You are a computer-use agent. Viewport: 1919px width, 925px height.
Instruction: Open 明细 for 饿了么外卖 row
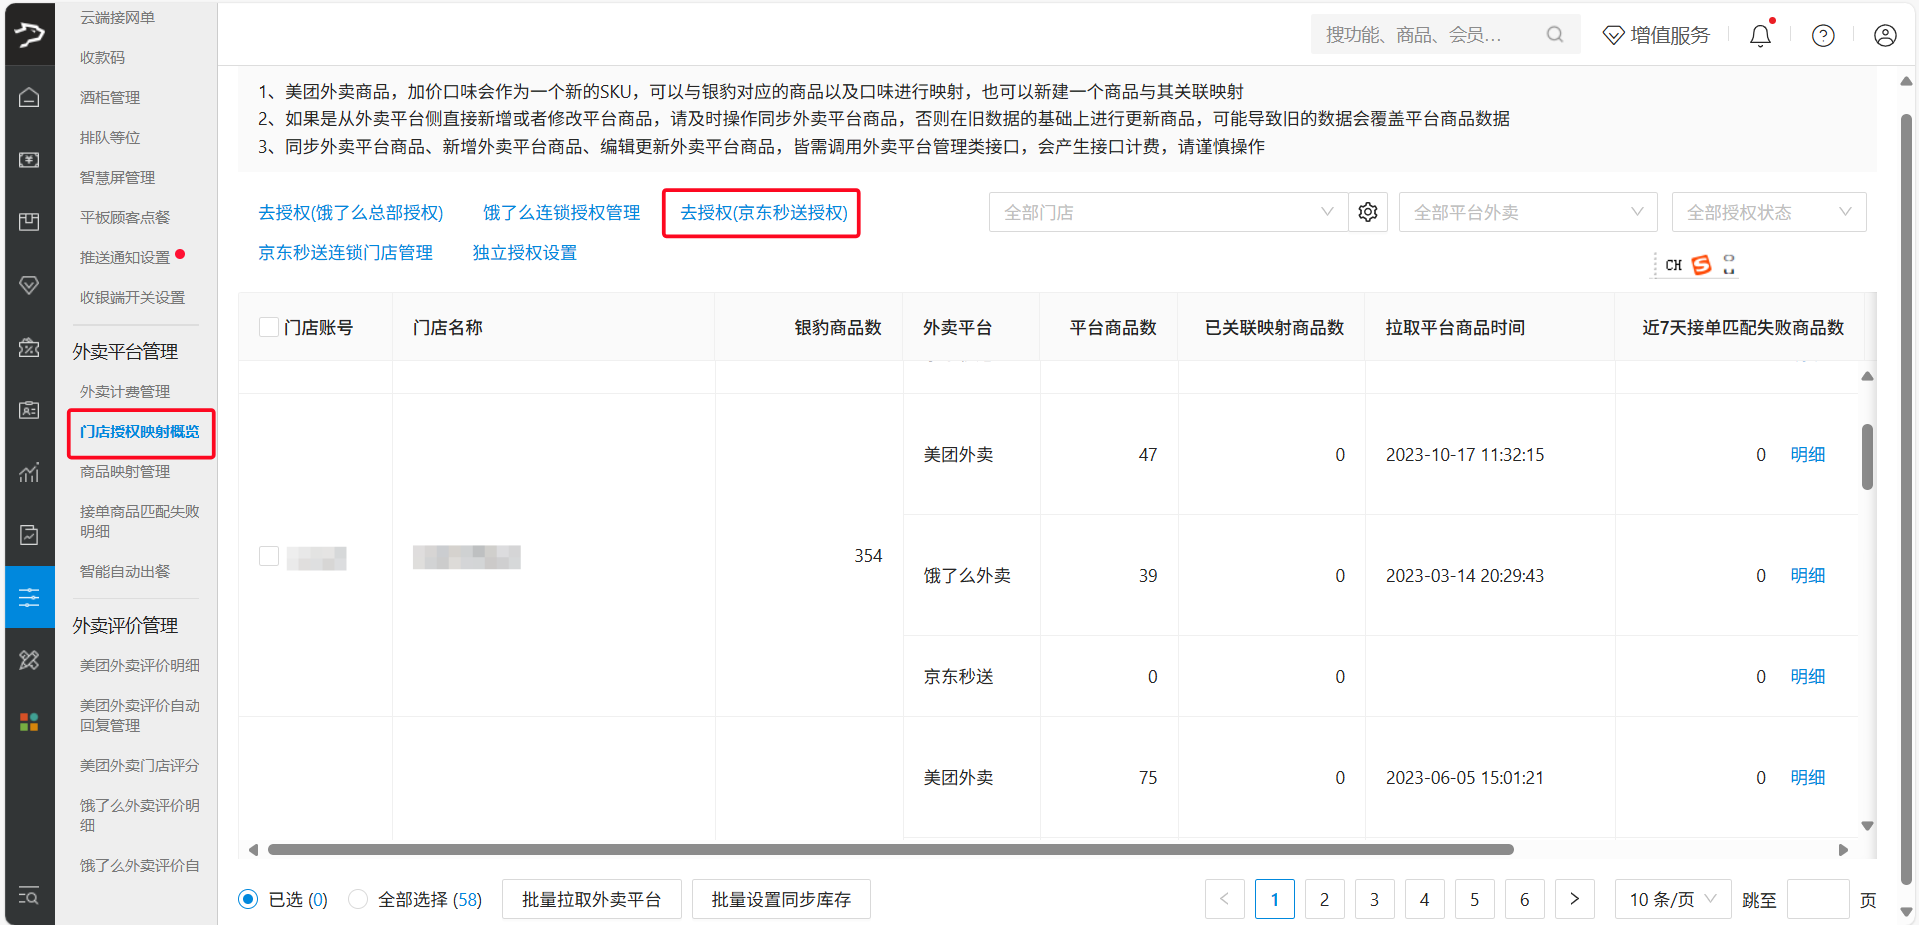coord(1807,576)
